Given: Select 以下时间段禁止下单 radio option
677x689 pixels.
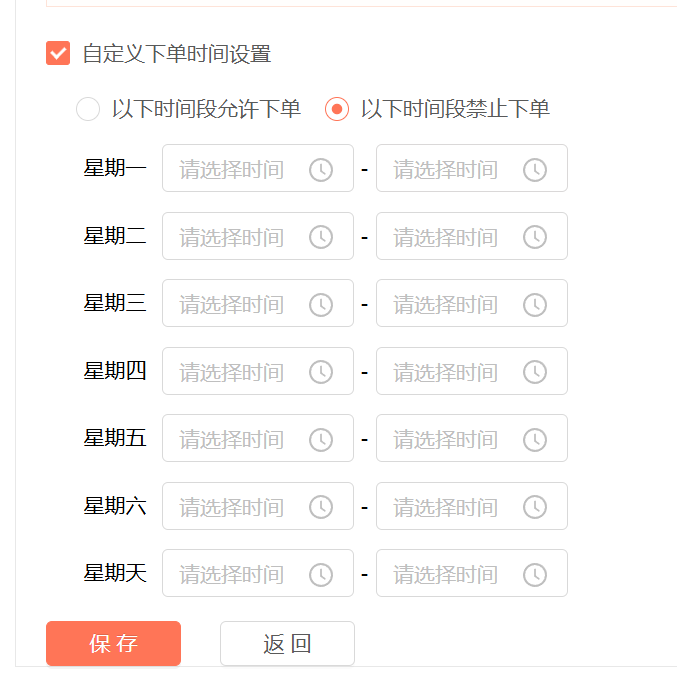Looking at the screenshot, I should [x=337, y=109].
